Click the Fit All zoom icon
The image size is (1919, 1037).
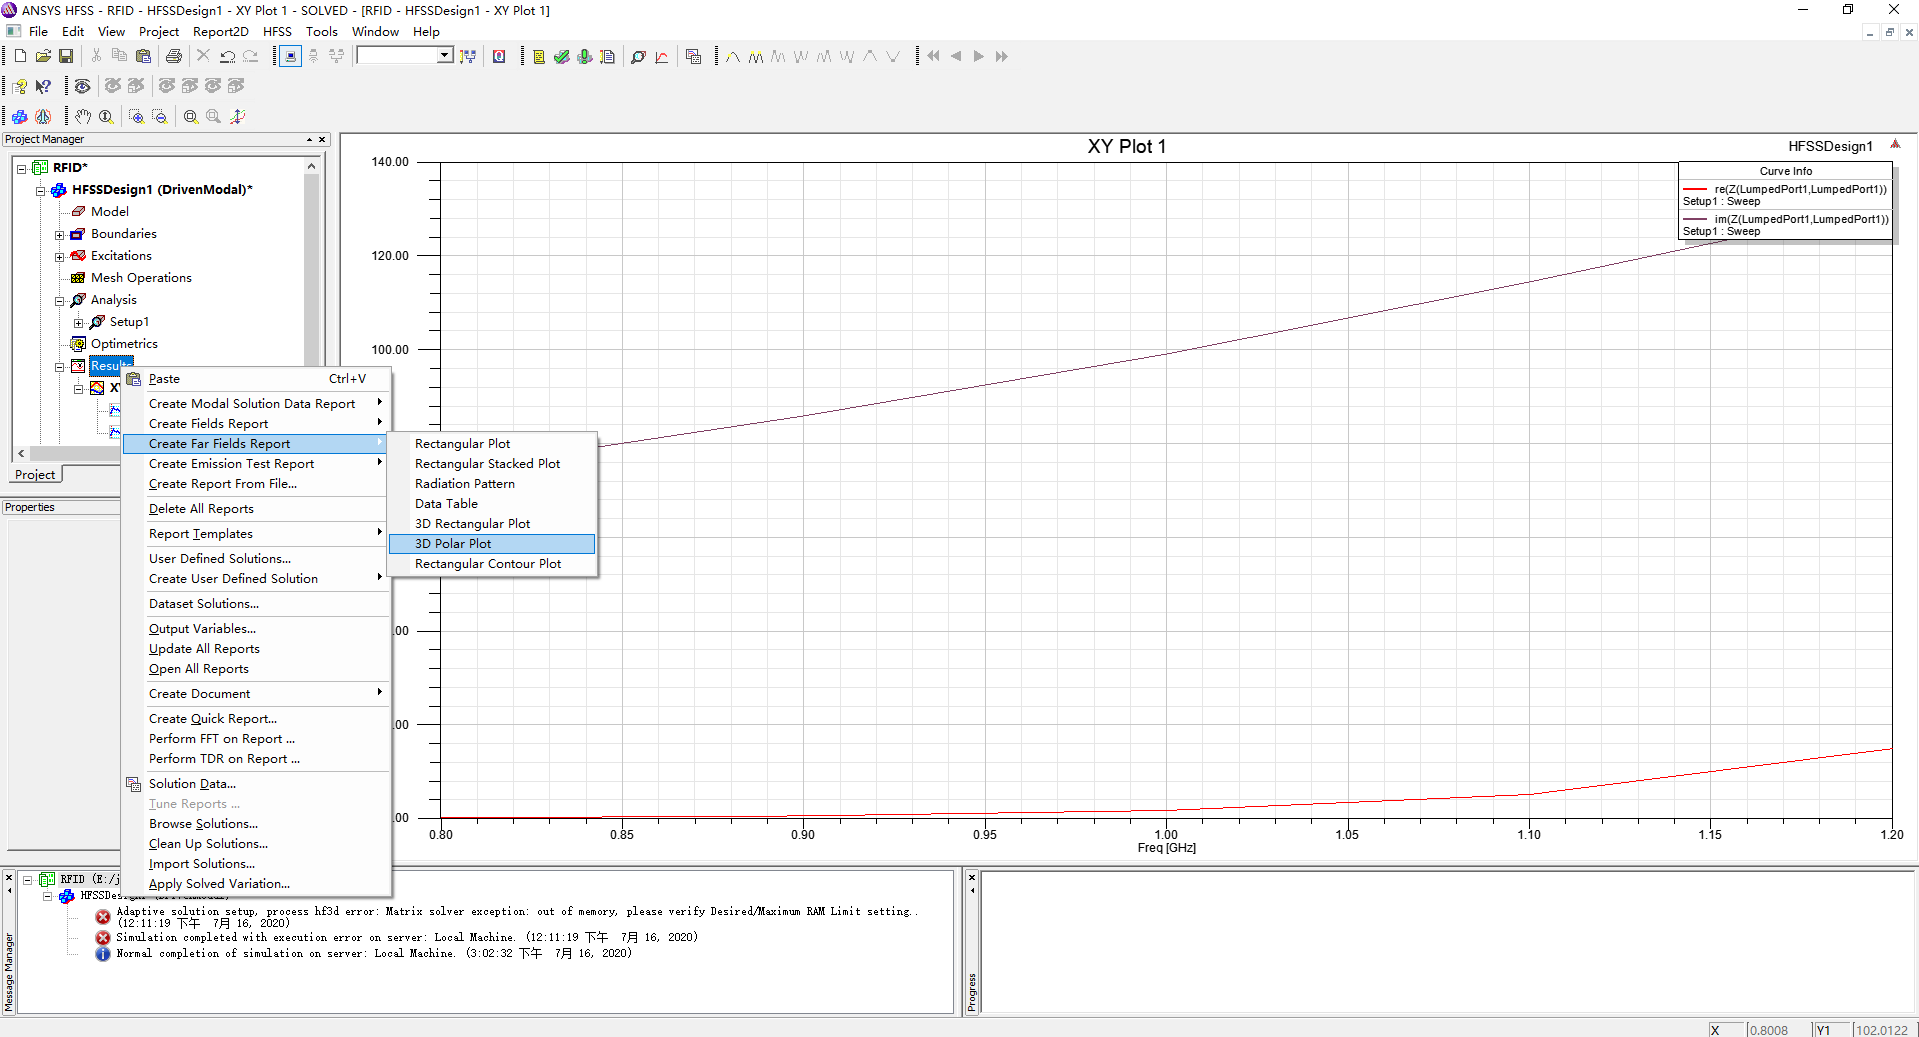point(191,117)
